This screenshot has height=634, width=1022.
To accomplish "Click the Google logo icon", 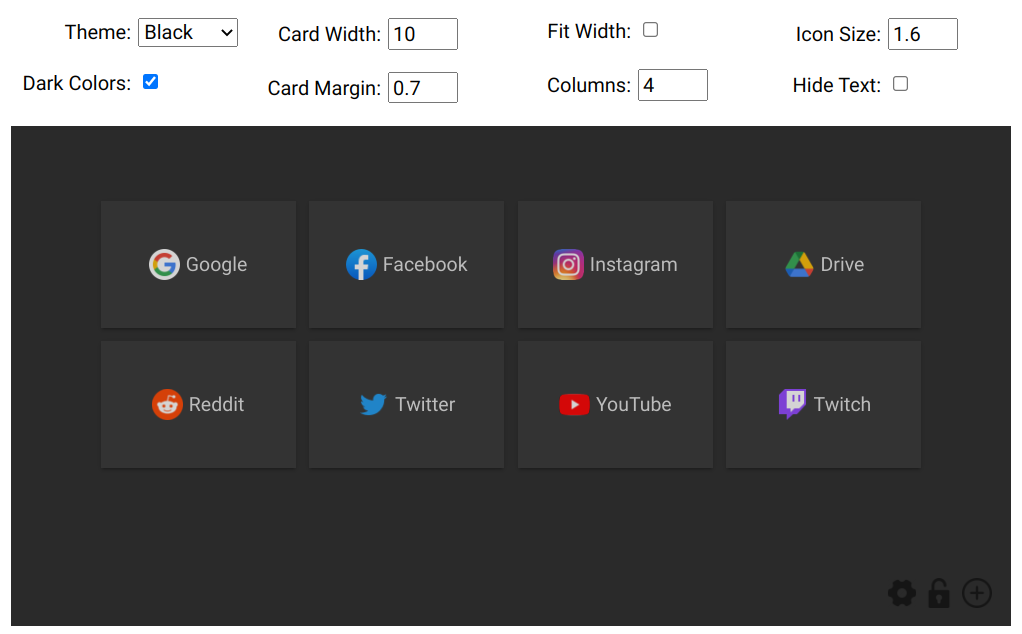I will click(164, 265).
